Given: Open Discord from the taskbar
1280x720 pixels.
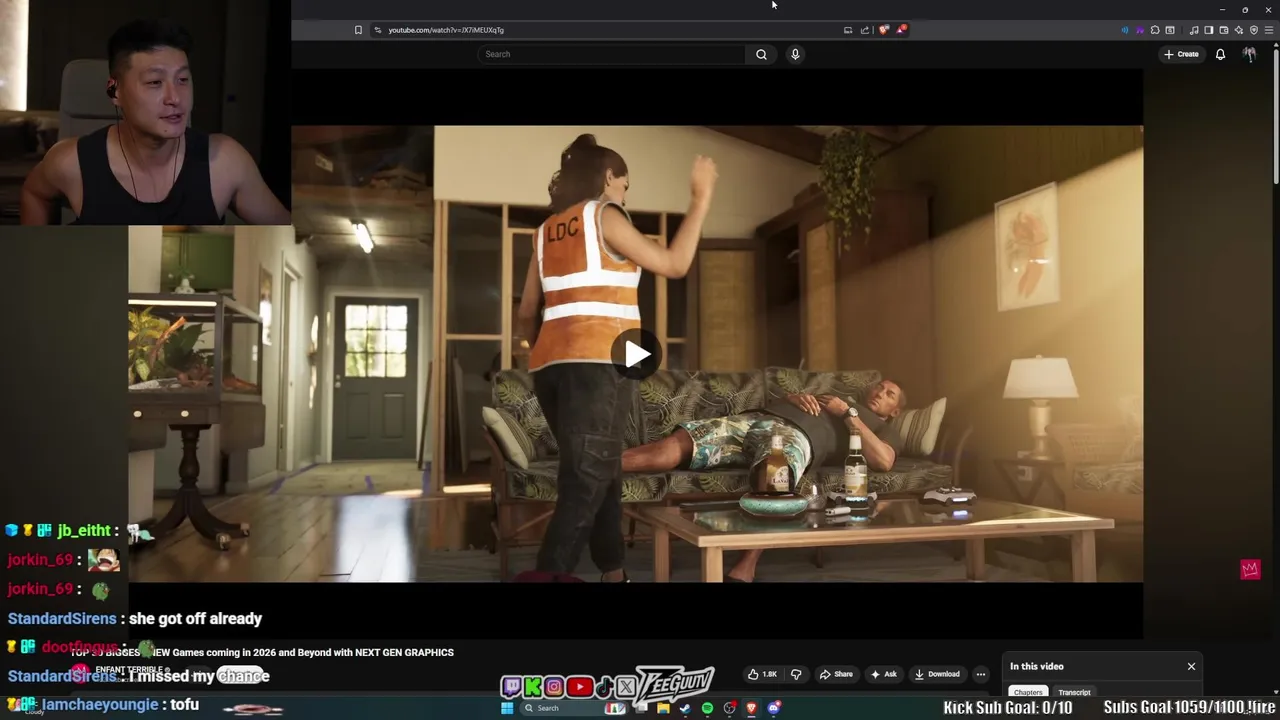Looking at the screenshot, I should [774, 708].
